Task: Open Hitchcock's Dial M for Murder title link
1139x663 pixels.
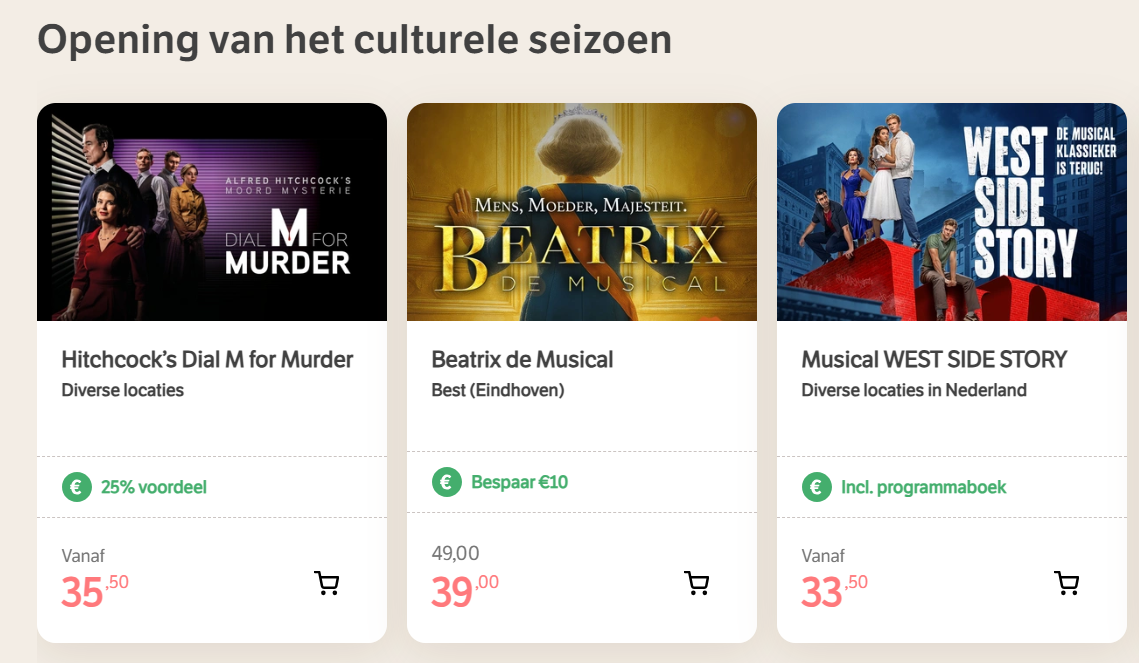Action: [208, 359]
